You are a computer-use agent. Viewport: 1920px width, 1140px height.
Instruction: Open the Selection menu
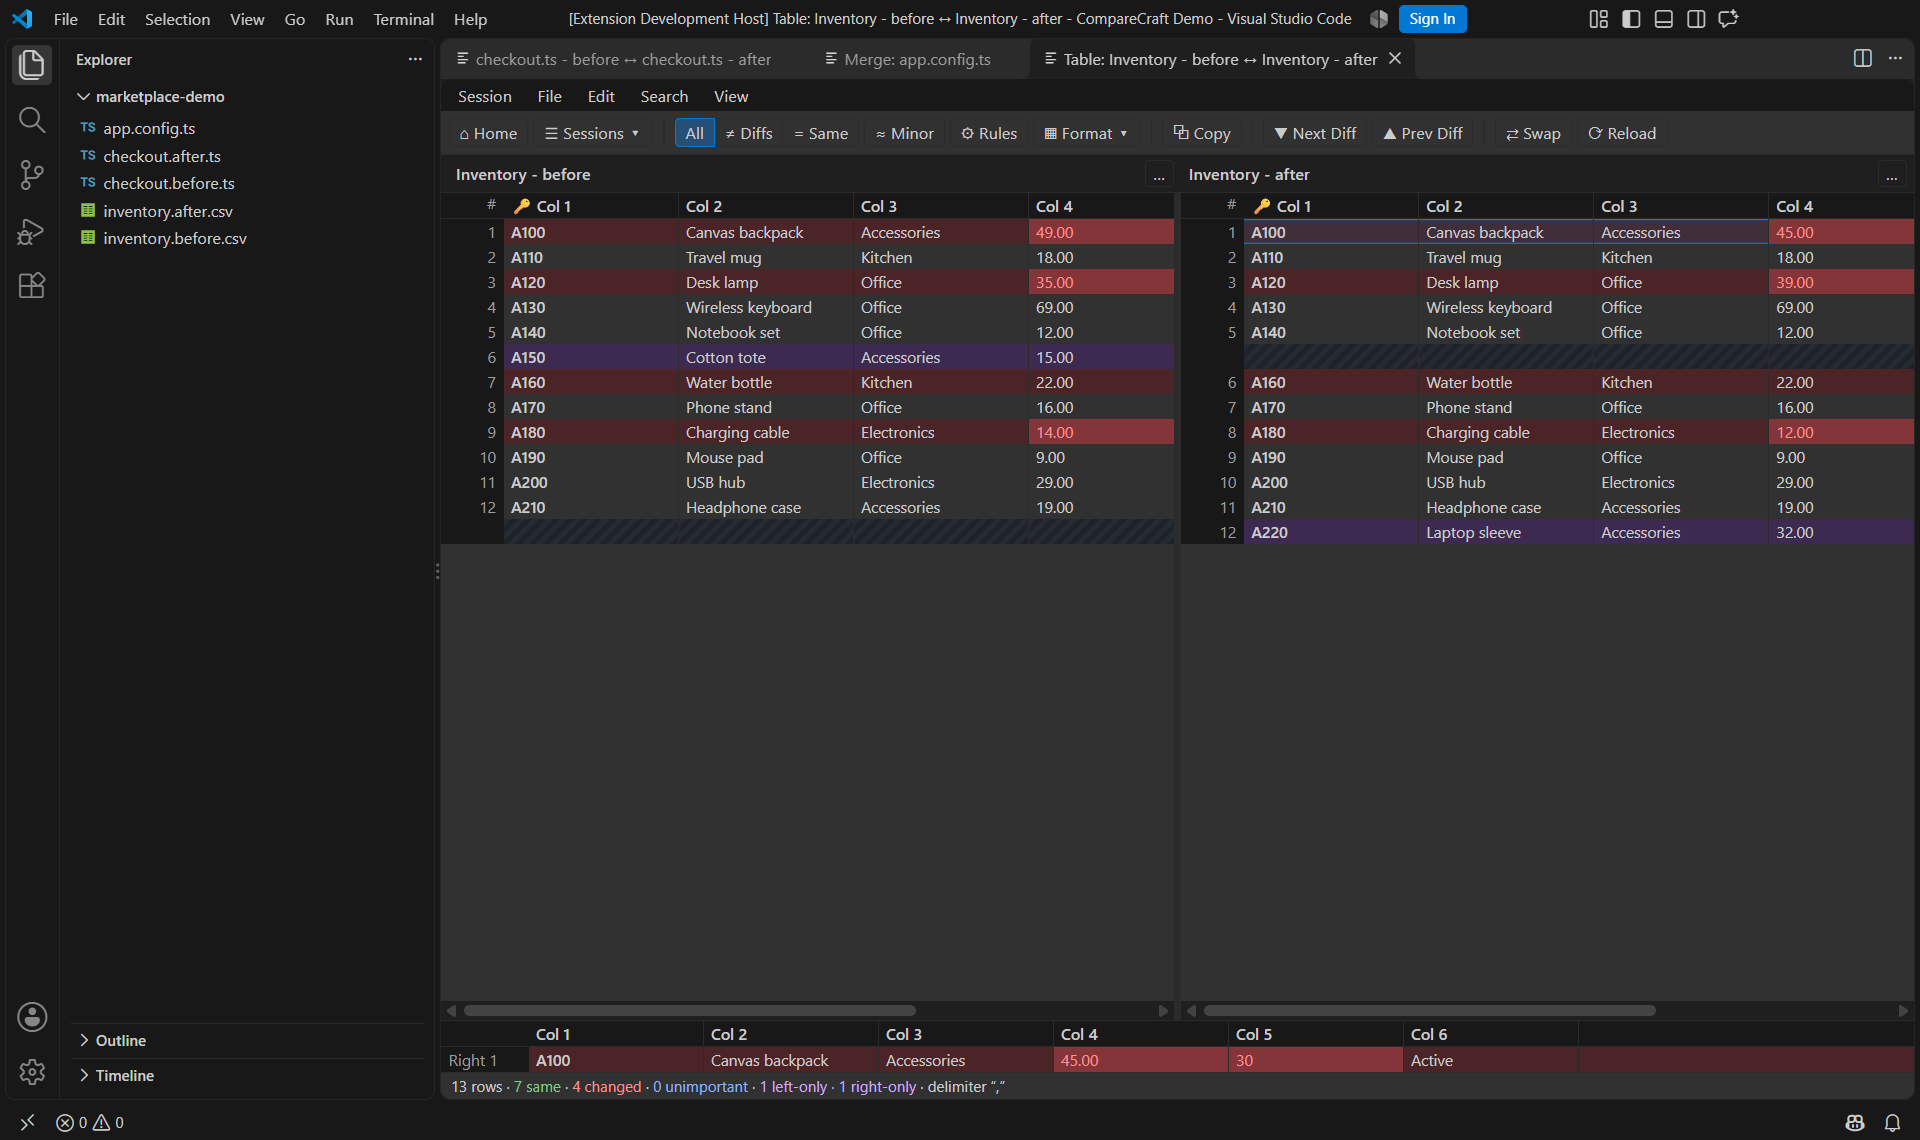177,19
